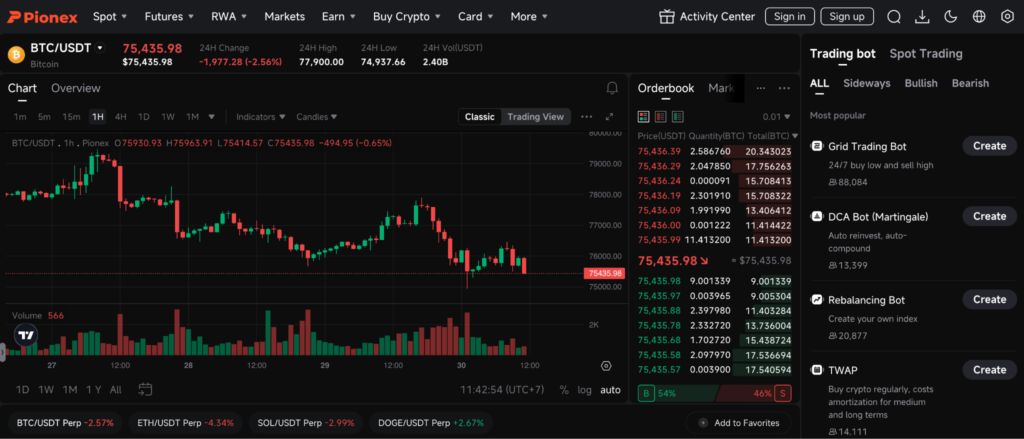The image size is (1024, 439).
Task: Toggle dark mode moon icon
Action: 950,17
